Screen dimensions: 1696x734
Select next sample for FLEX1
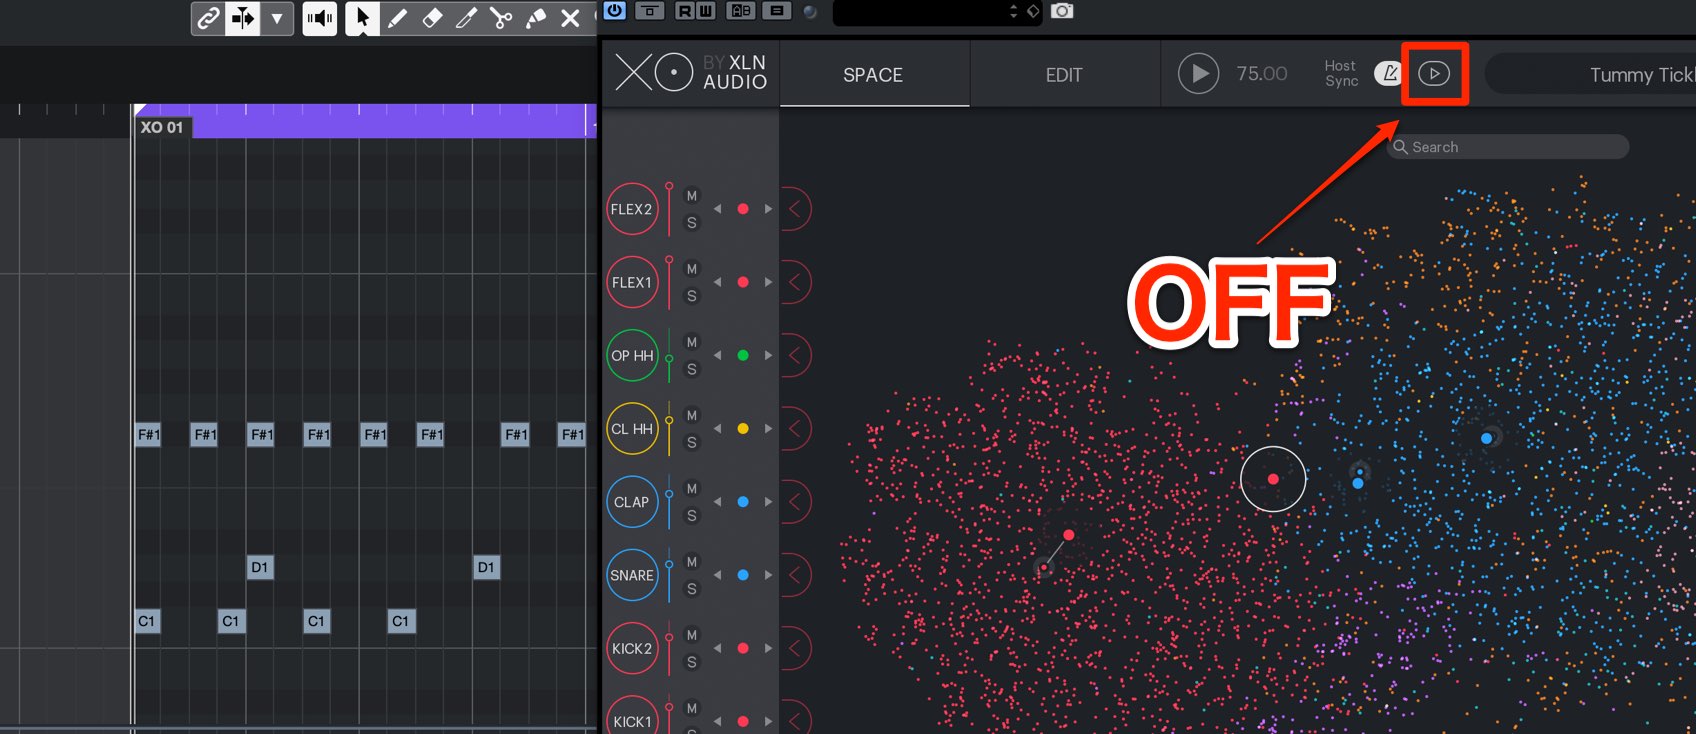(x=768, y=282)
